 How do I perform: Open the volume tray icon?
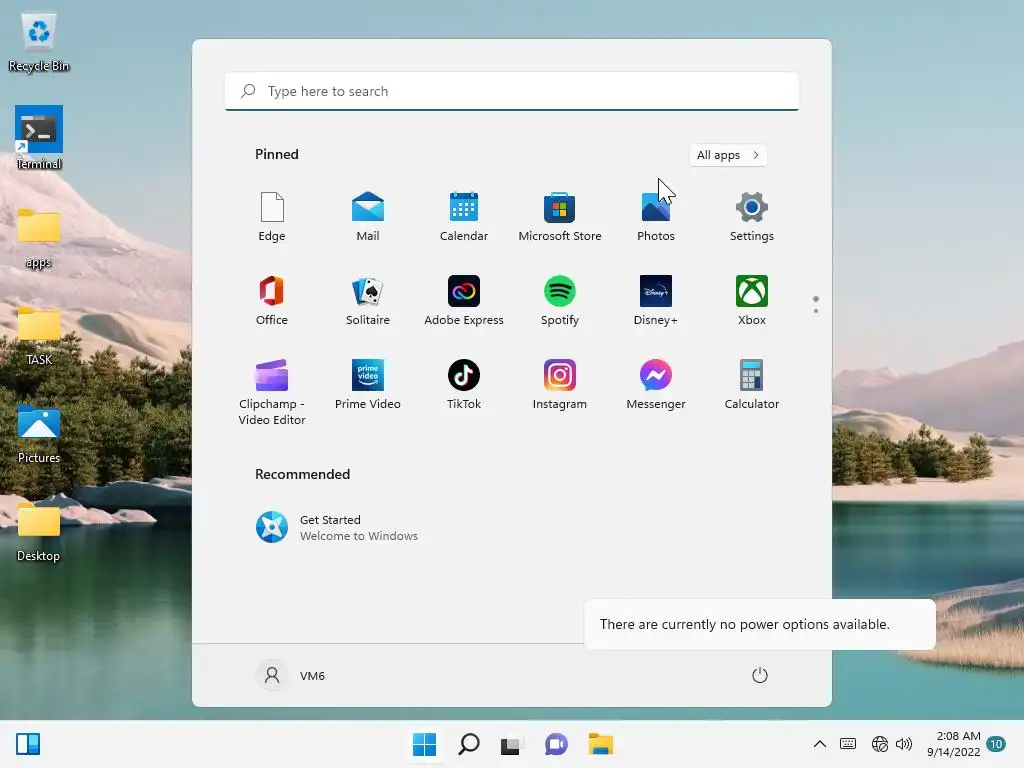(x=904, y=744)
